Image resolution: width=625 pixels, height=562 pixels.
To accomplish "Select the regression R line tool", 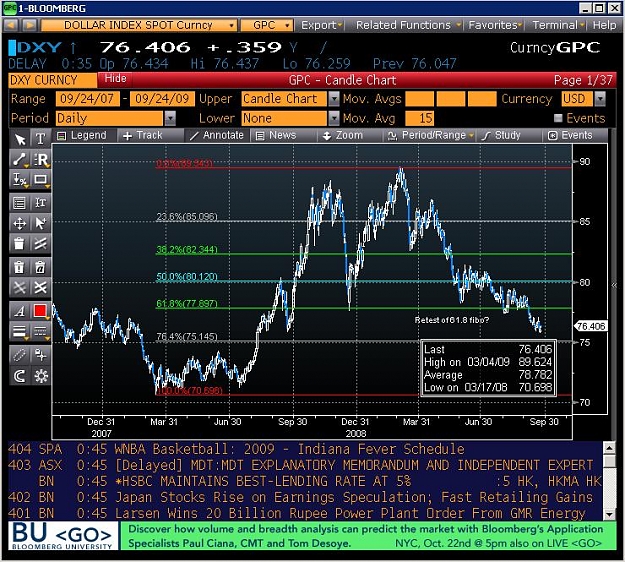I will click(x=40, y=159).
